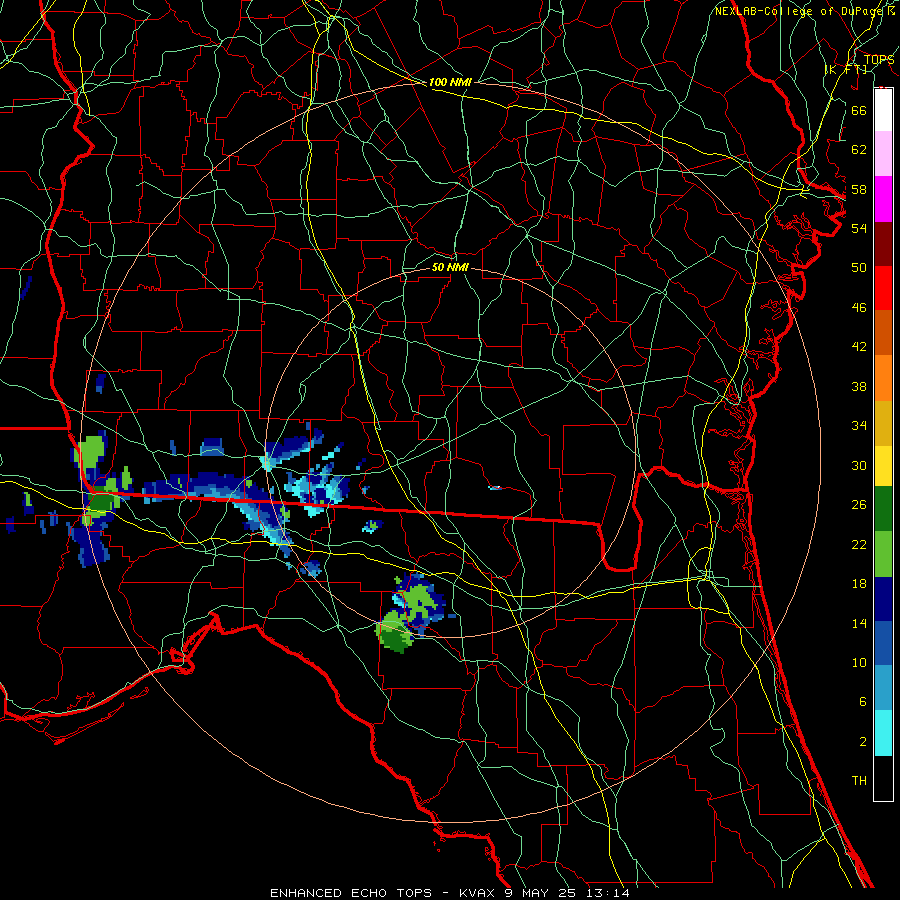900x900 pixels.
Task: Click the bright red legend swatch
Action: [x=883, y=288]
